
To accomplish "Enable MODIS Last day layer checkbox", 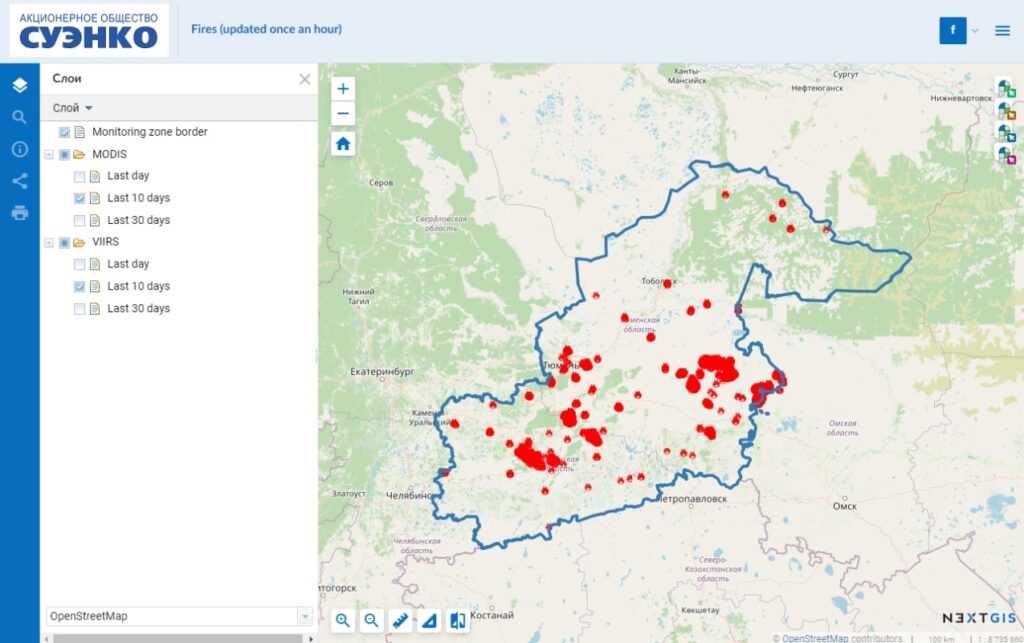I will point(80,176).
